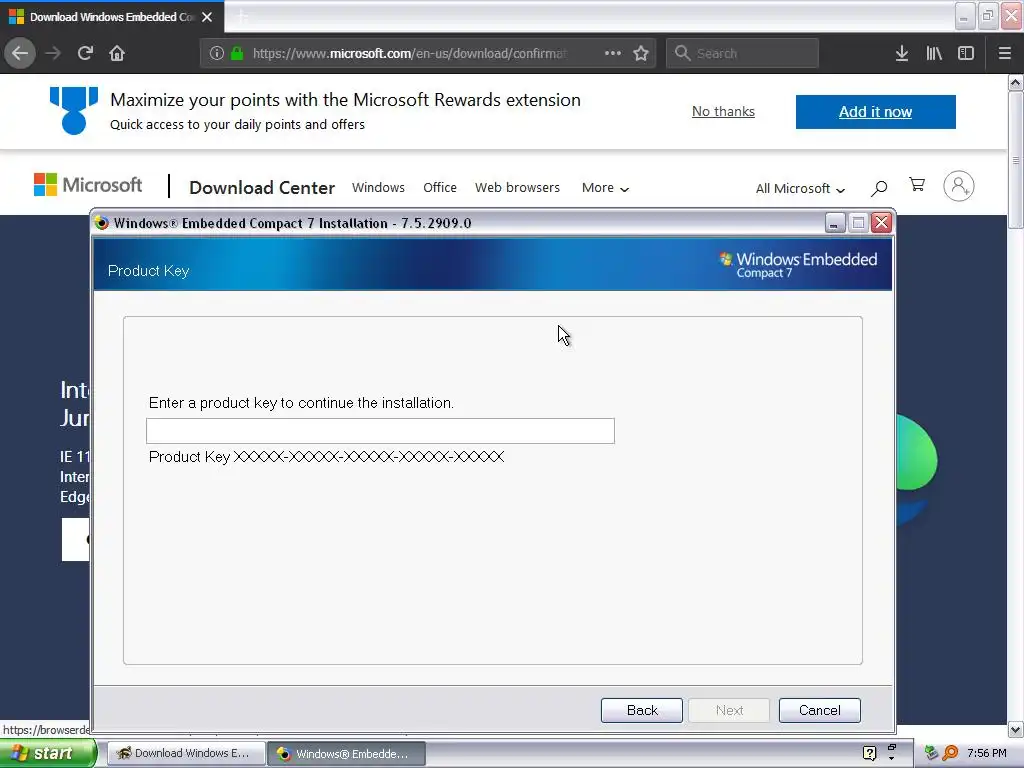The width and height of the screenshot is (1024, 768).
Task: Close the Download Windows Embedded tab
Action: [x=207, y=17]
